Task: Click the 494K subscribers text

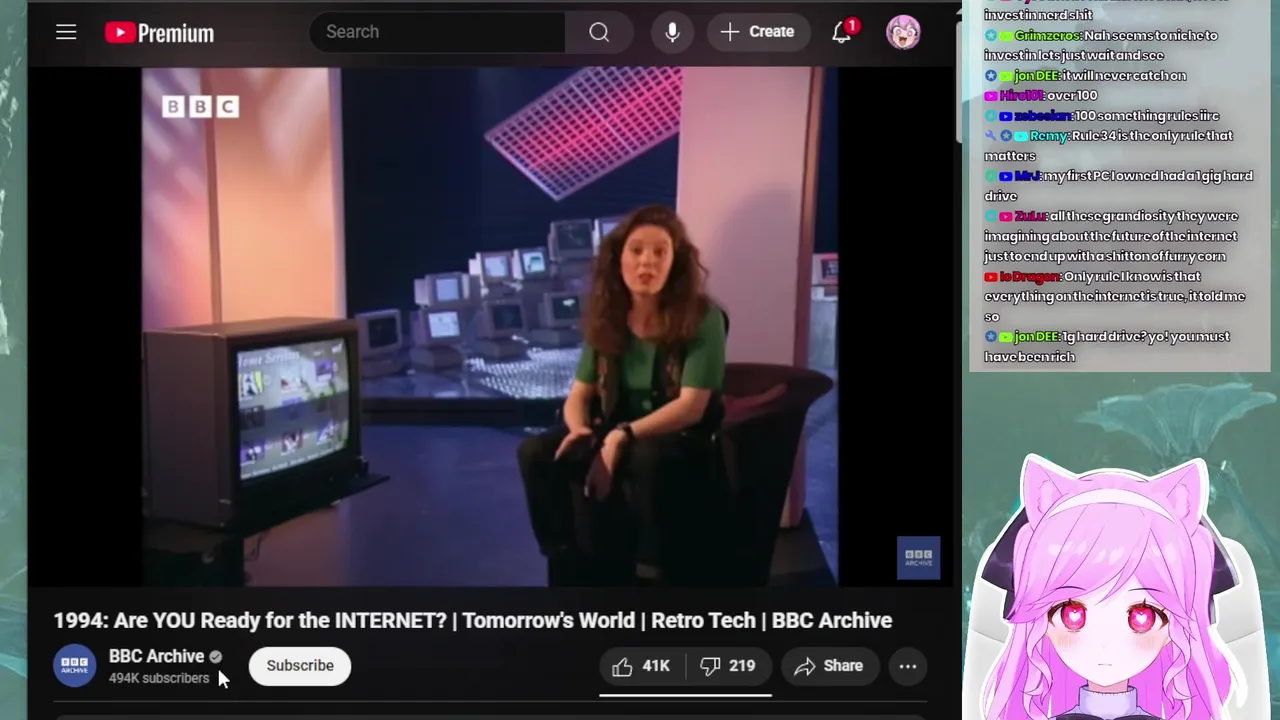Action: coord(159,678)
